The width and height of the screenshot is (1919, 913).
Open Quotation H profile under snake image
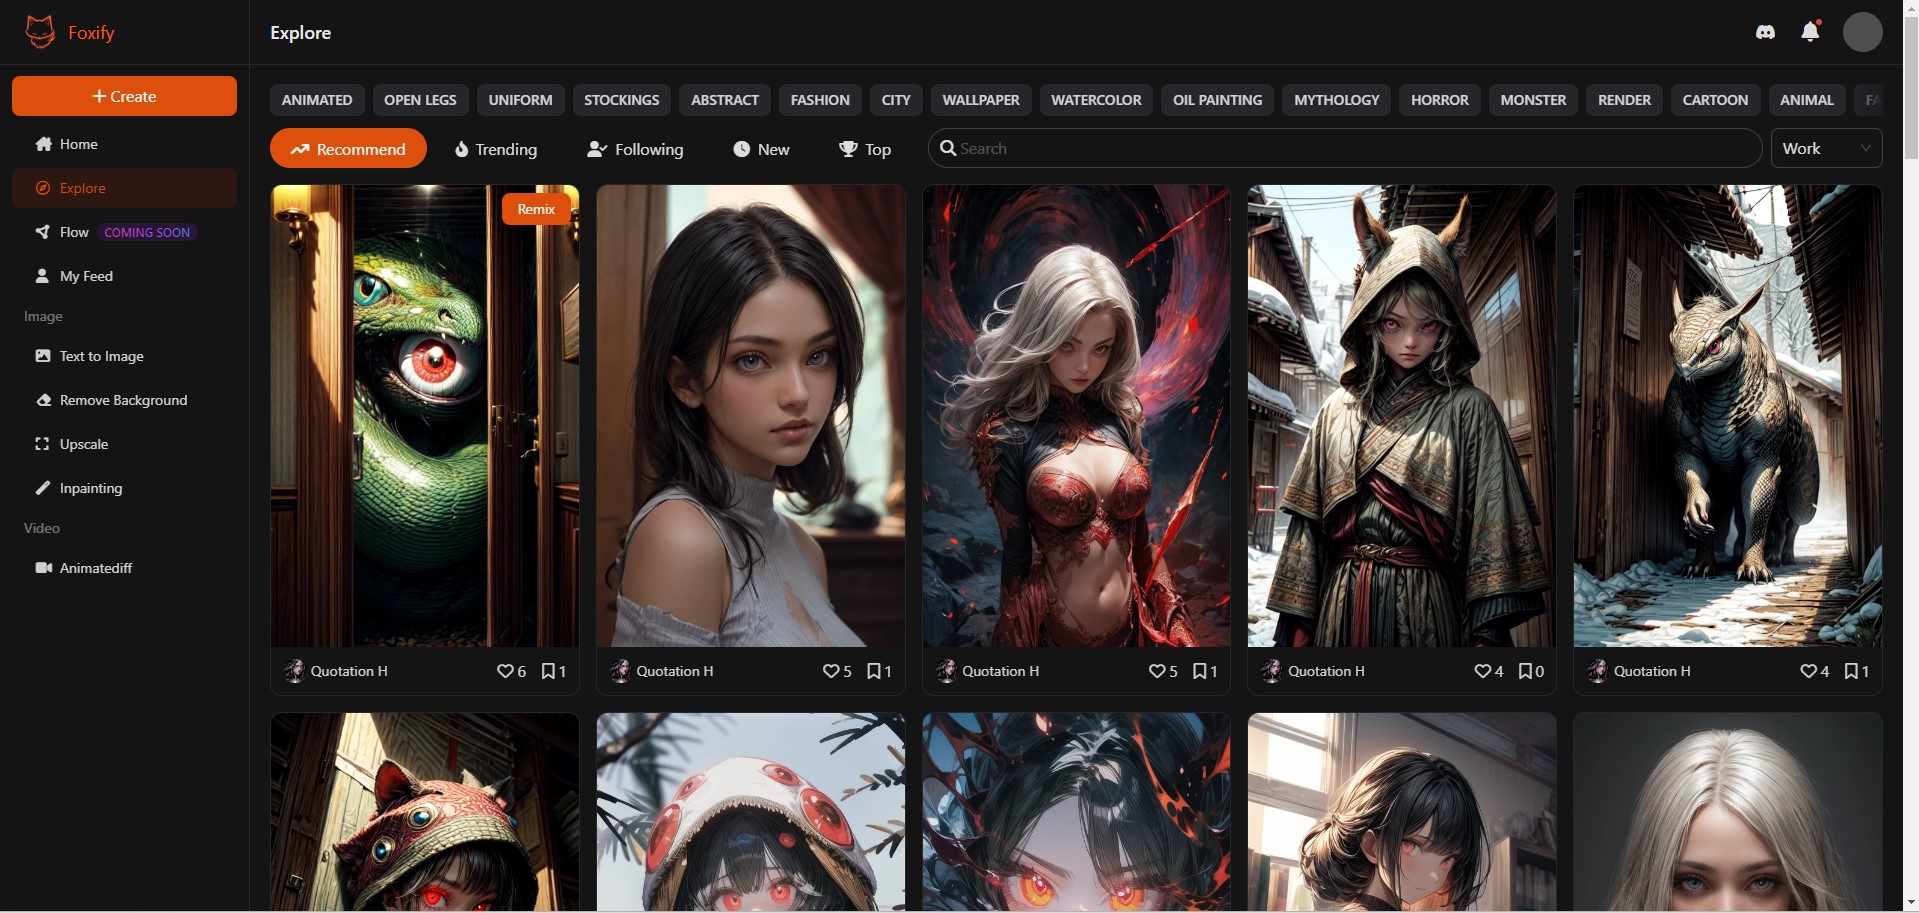click(x=336, y=671)
